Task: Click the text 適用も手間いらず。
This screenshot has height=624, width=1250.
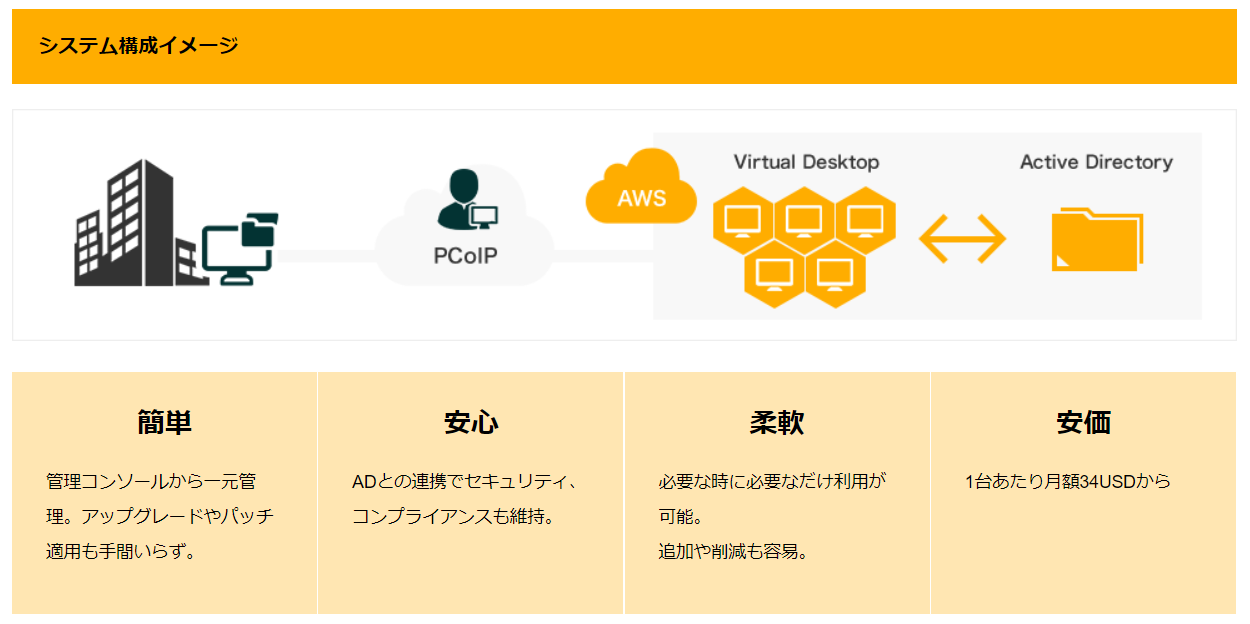Action: [x=121, y=551]
